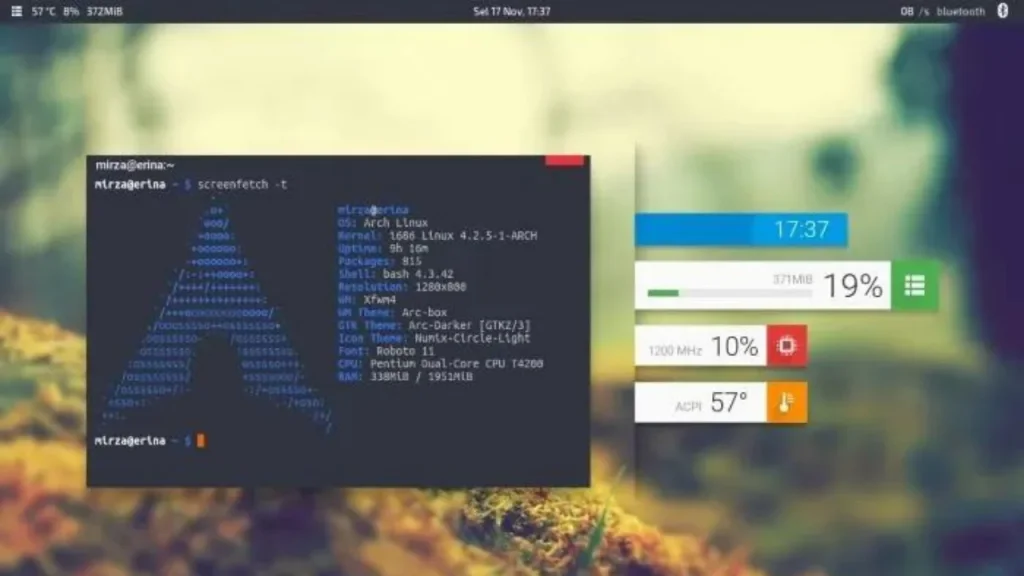The height and width of the screenshot is (576, 1024).
Task: Click the 57 °C temperature panel reading
Action: [44, 11]
